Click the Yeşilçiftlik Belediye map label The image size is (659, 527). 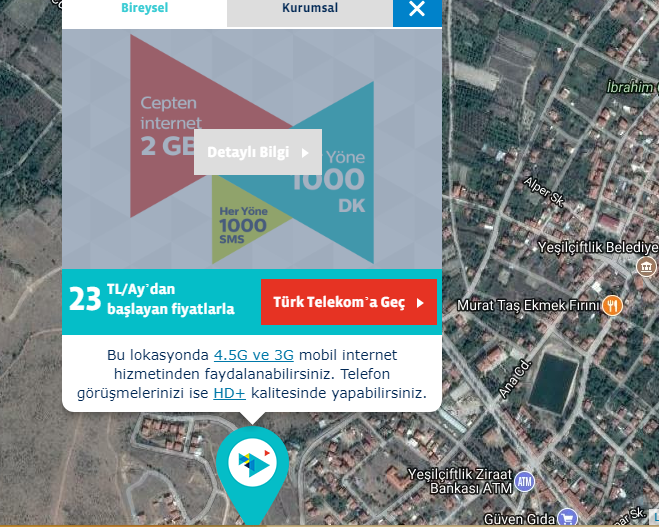(598, 247)
